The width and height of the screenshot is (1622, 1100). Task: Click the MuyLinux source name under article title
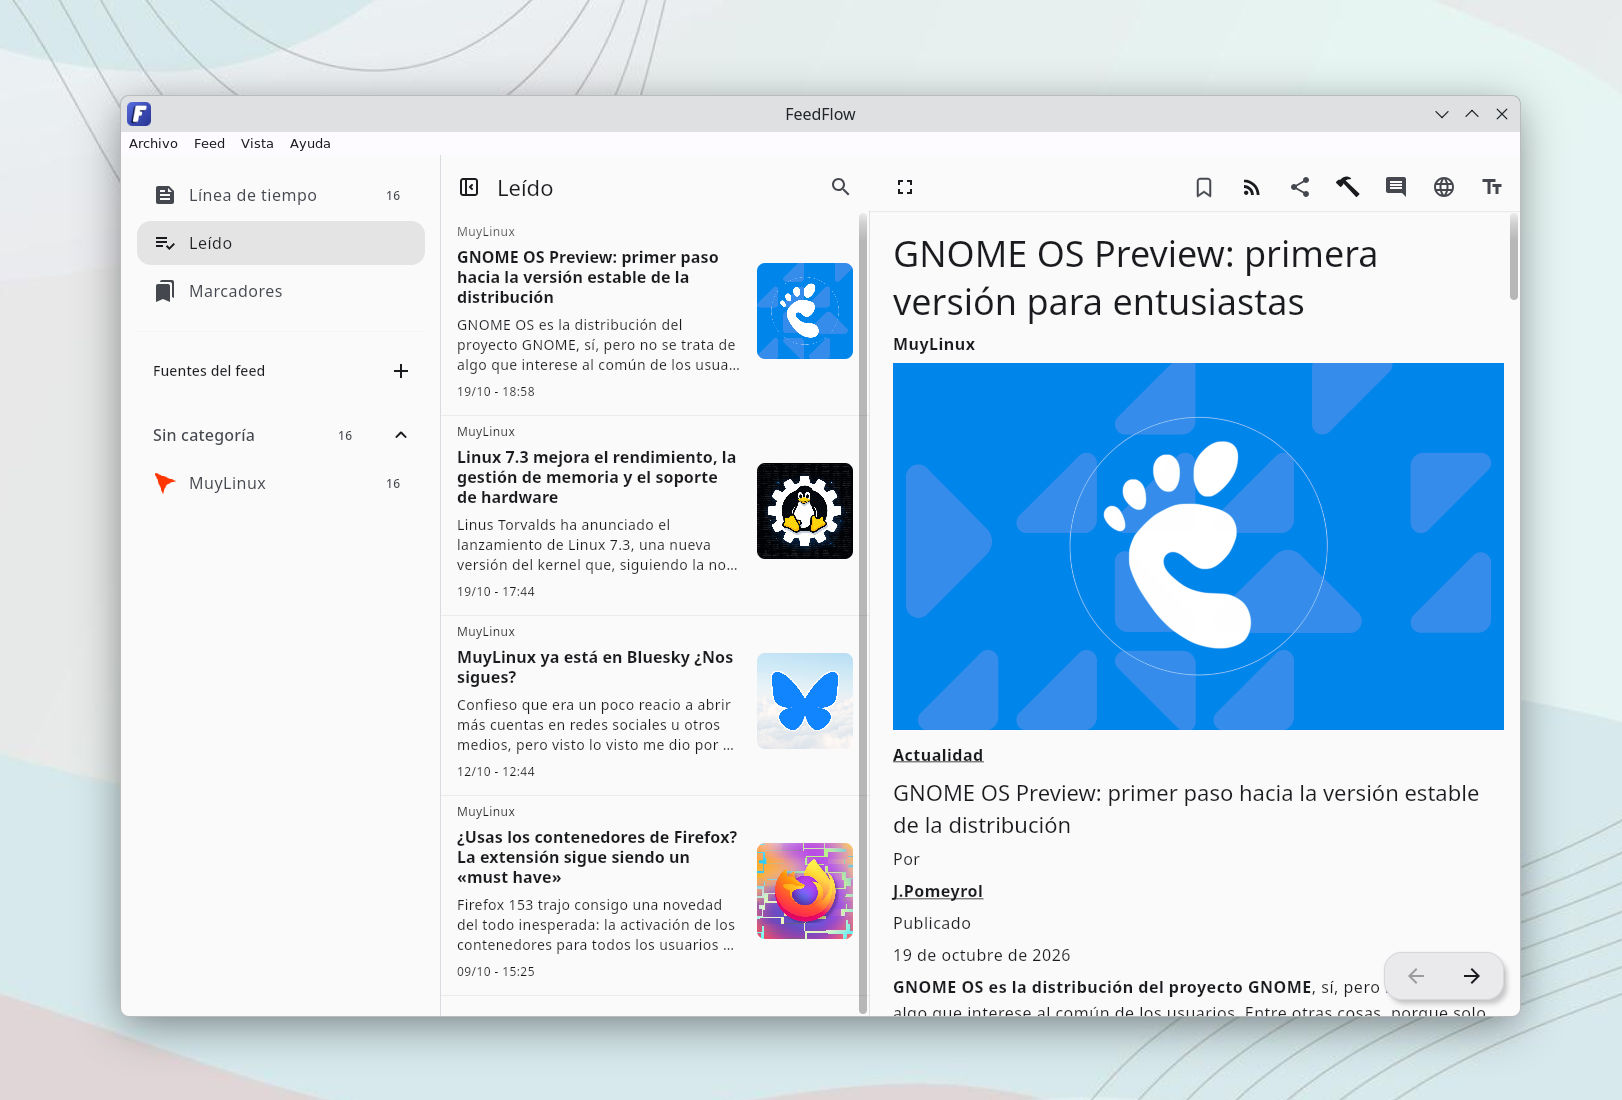pyautogui.click(x=934, y=344)
